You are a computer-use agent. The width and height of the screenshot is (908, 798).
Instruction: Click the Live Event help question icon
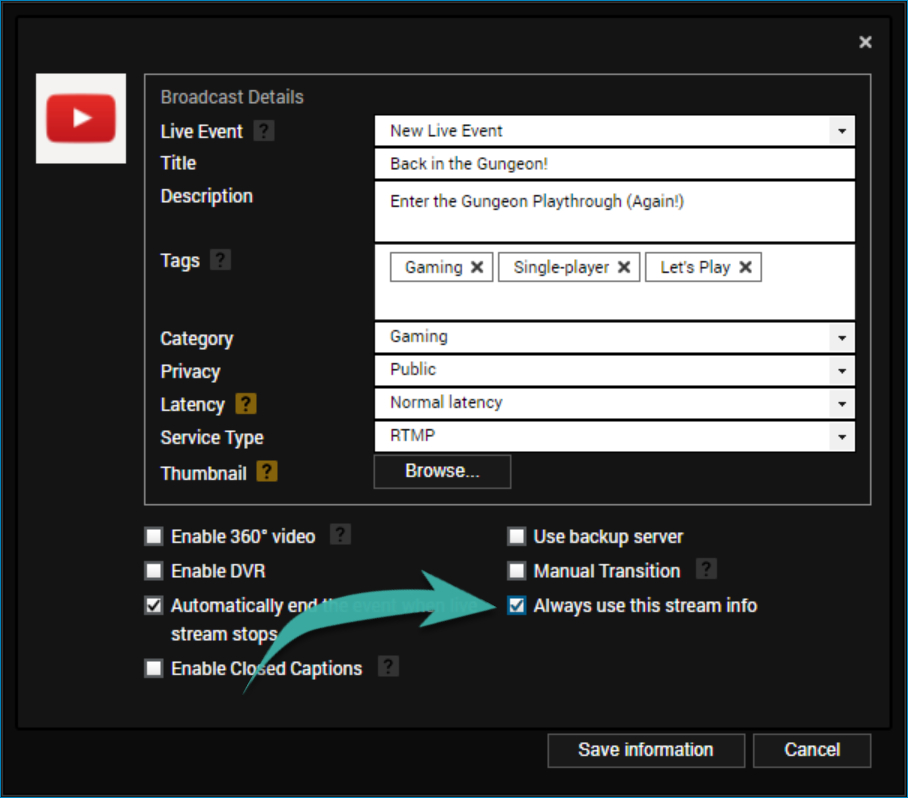263,131
